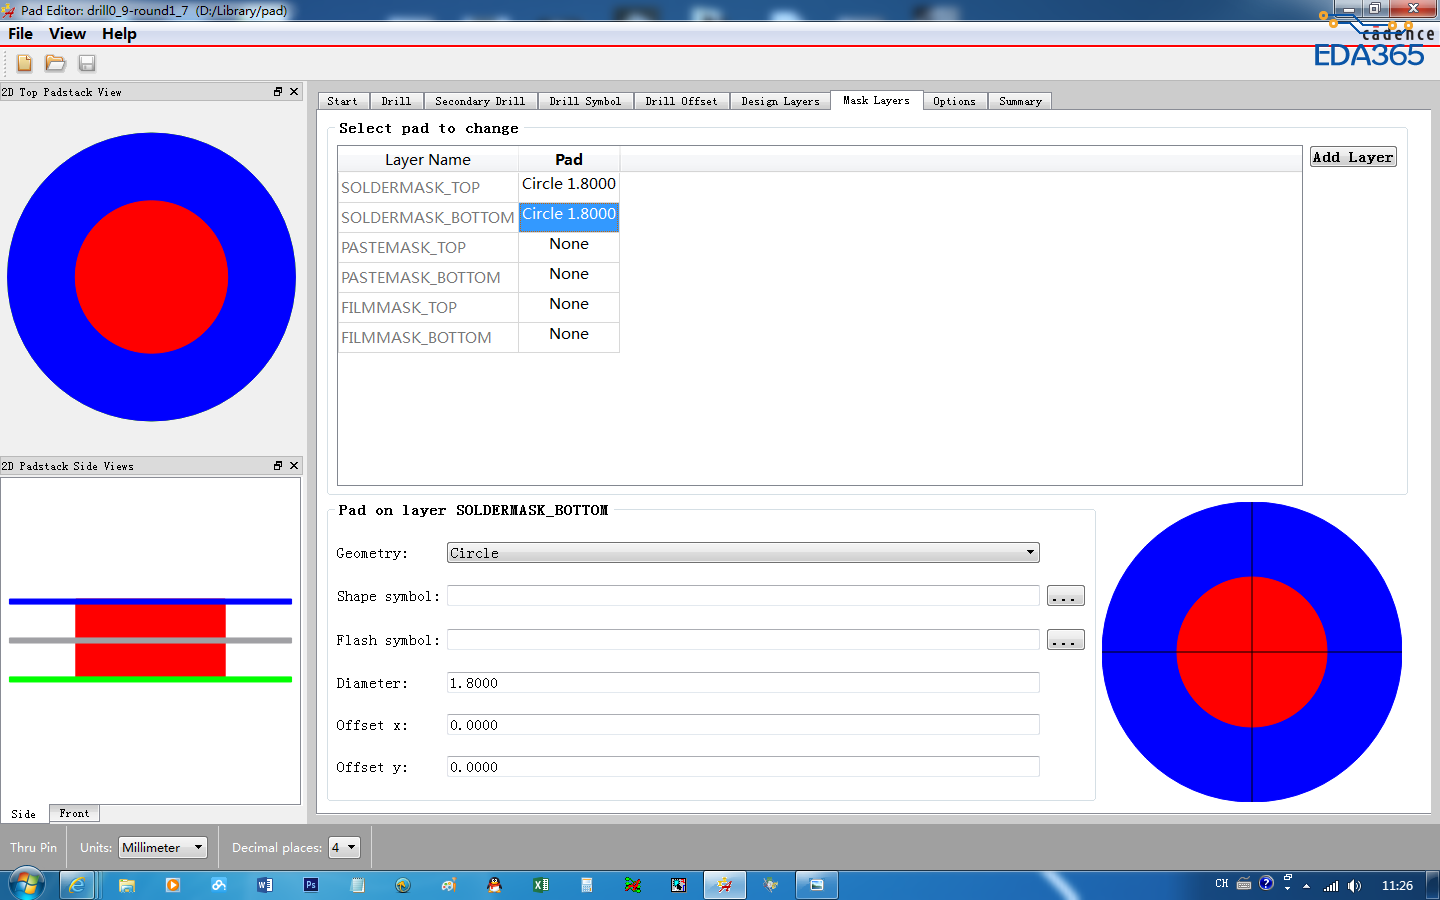
Task: Open the Units dropdown showing Millimeter
Action: [163, 847]
